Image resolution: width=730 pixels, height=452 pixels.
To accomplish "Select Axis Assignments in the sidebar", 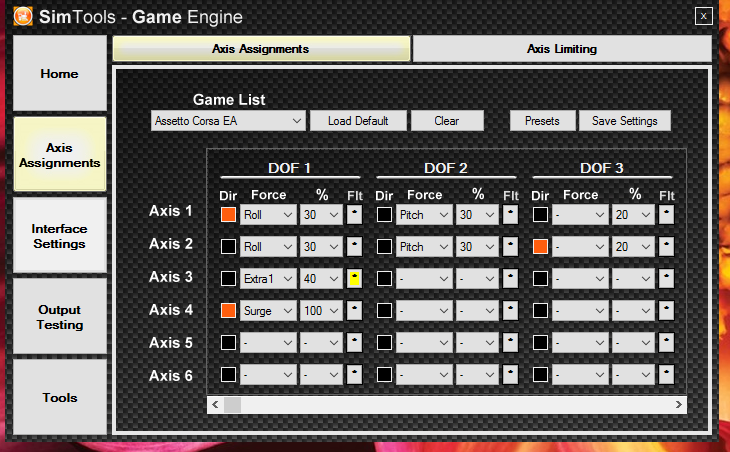I will (60, 155).
